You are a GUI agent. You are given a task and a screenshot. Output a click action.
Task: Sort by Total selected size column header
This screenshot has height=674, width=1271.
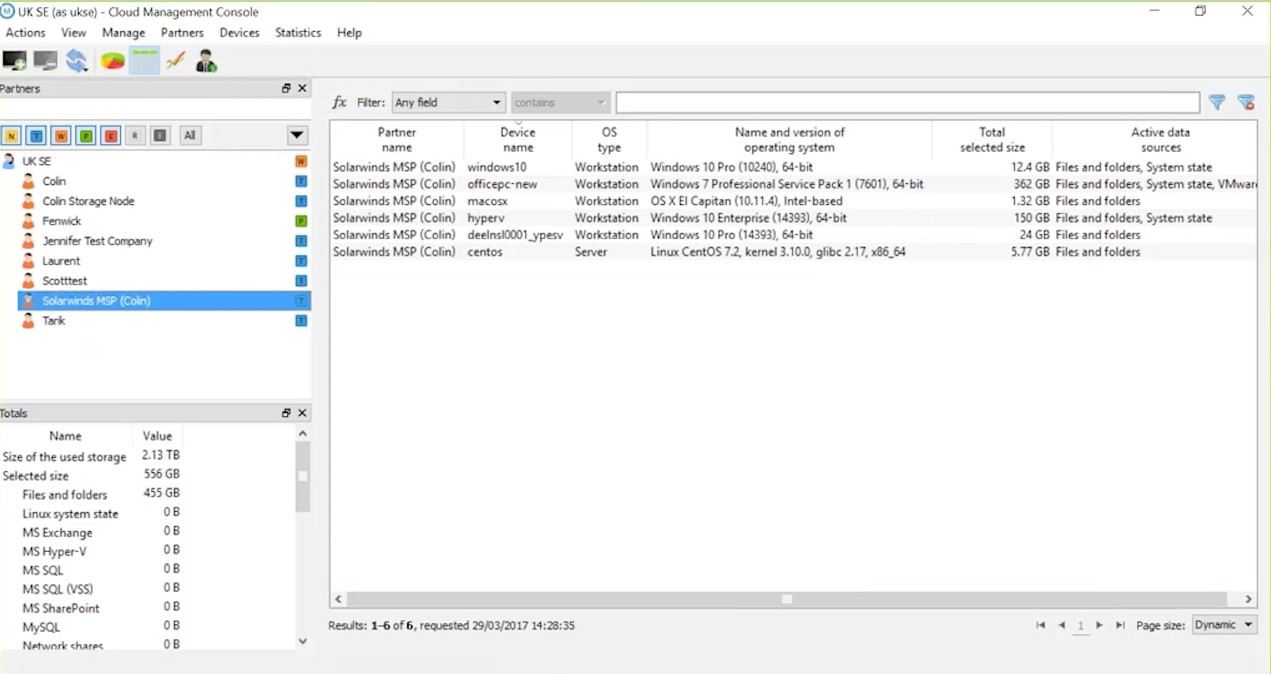992,139
